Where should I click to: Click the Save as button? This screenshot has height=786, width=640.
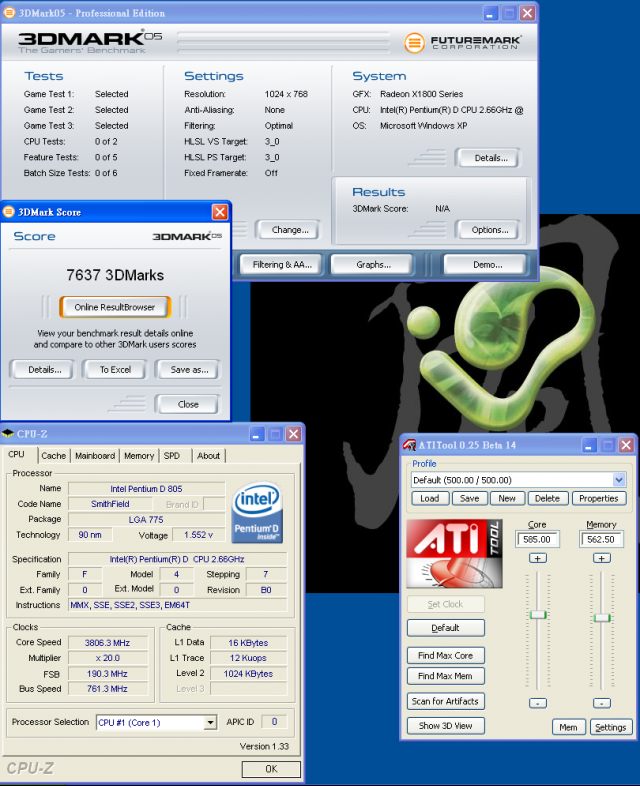point(189,370)
